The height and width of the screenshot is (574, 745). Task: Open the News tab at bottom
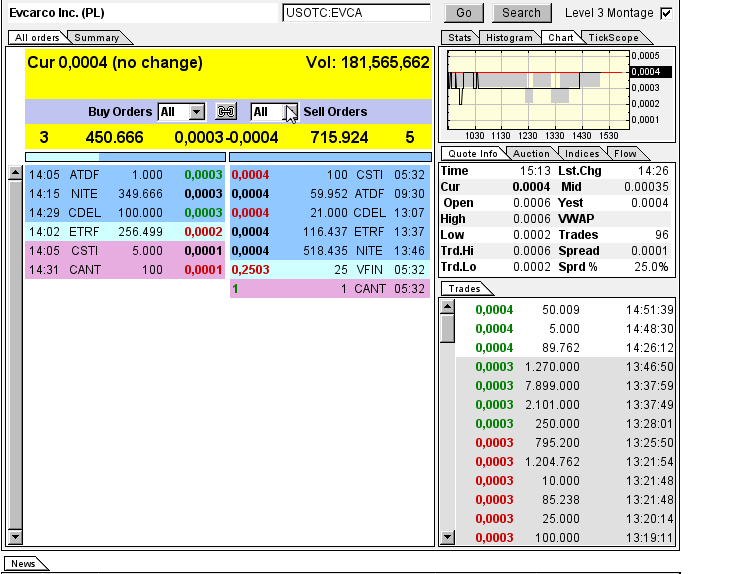point(23,563)
